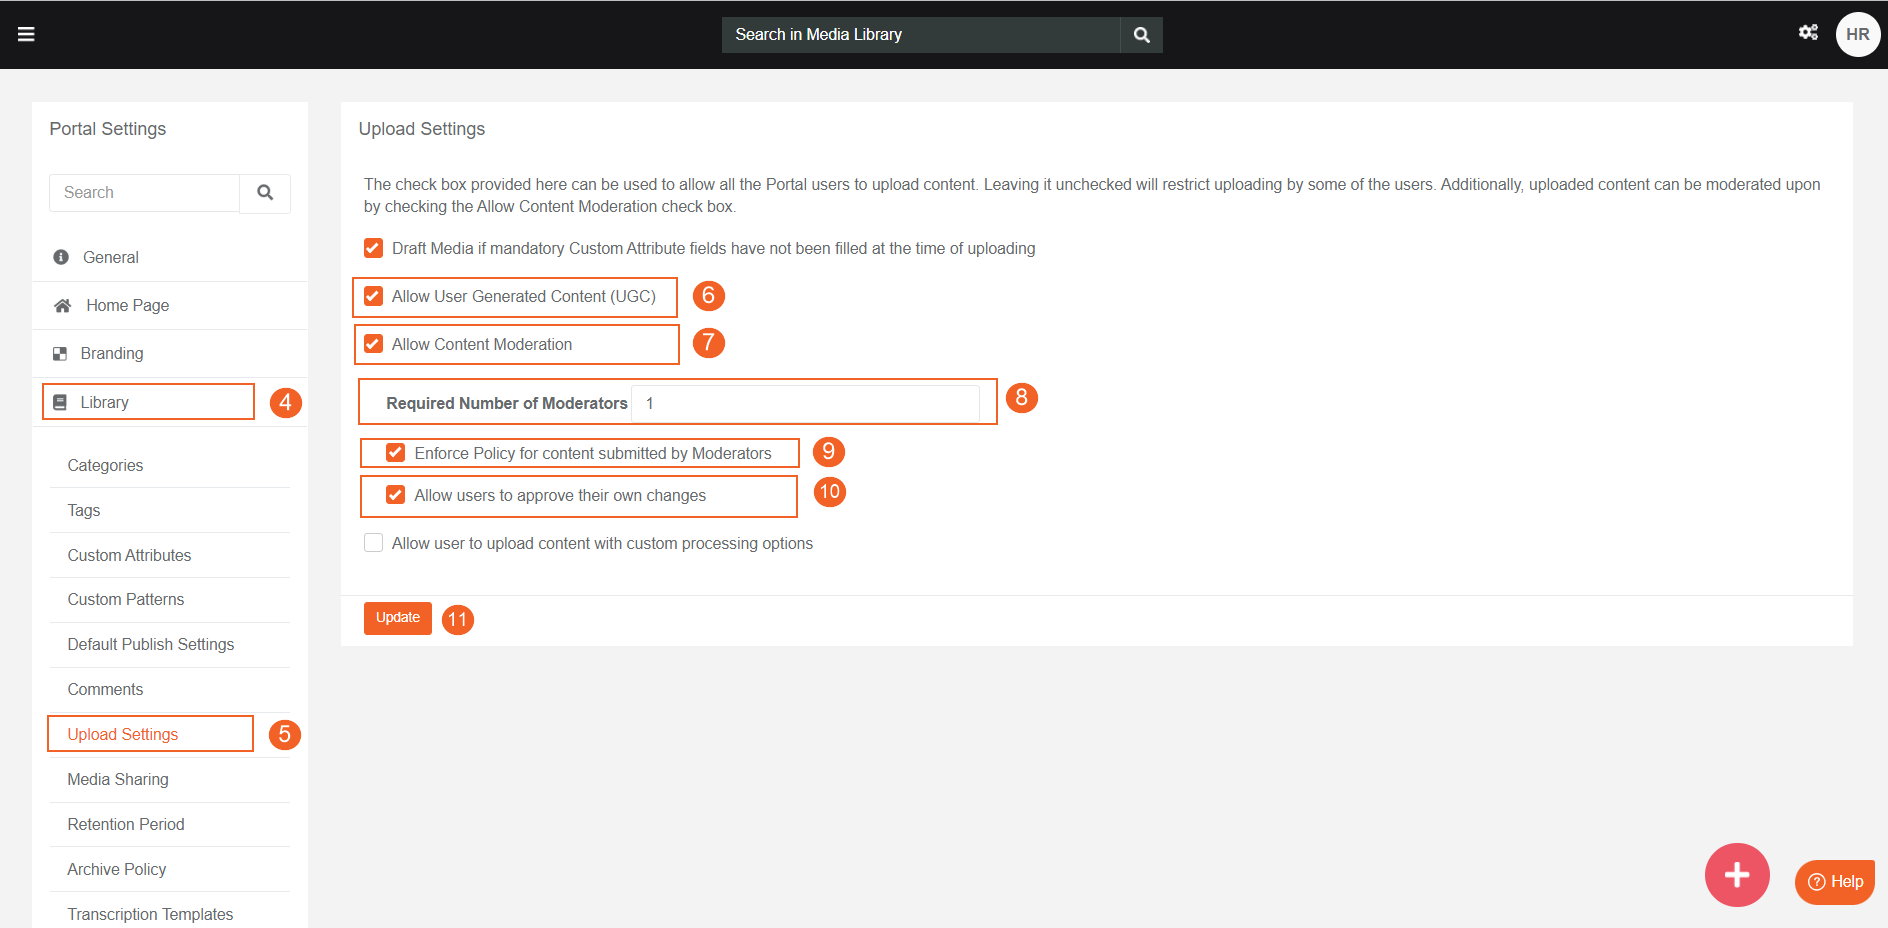Click the Portal Settings search magnifier button
The width and height of the screenshot is (1888, 928).
265,193
